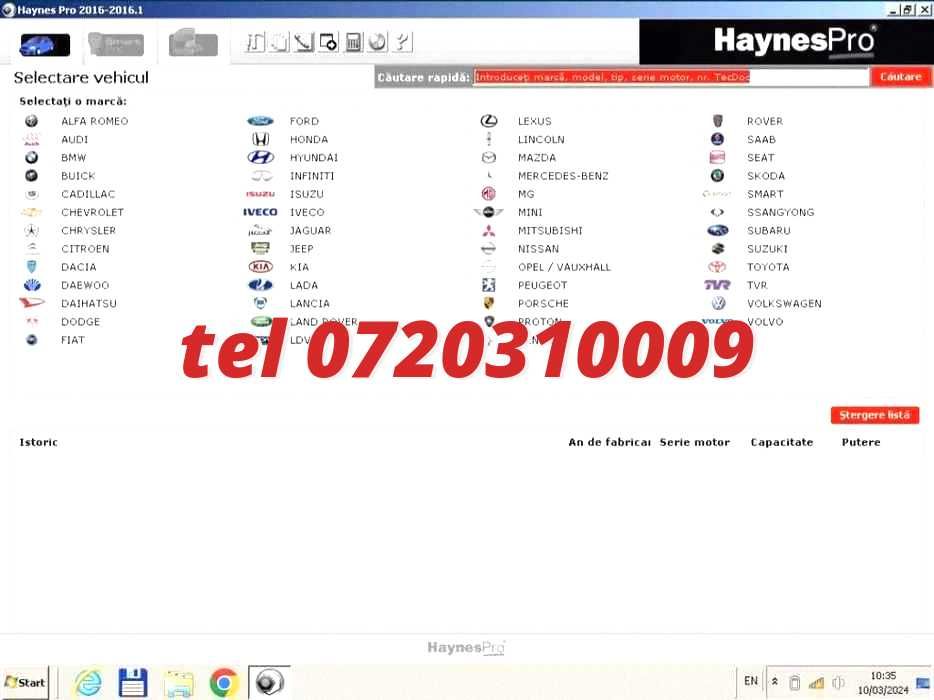
Task: Choose OPEL / VAUXHALL brand
Action: click(x=564, y=267)
